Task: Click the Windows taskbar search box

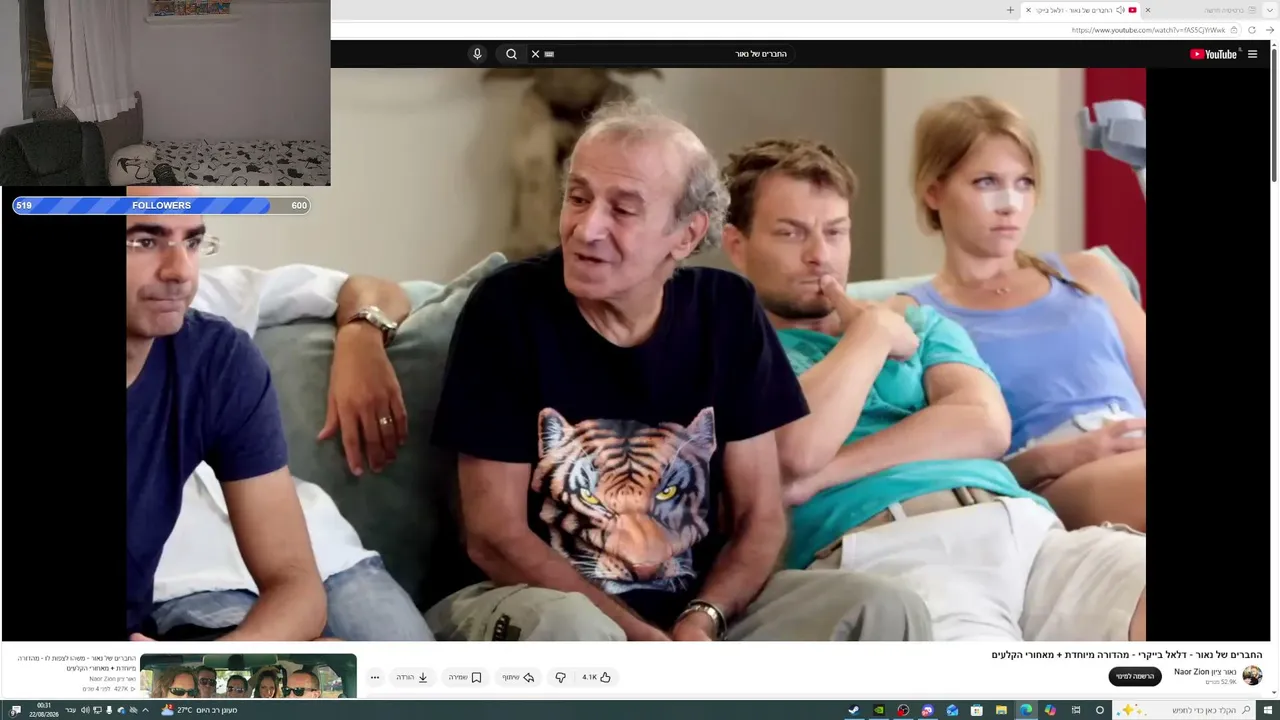Action: pyautogui.click(x=1185, y=710)
